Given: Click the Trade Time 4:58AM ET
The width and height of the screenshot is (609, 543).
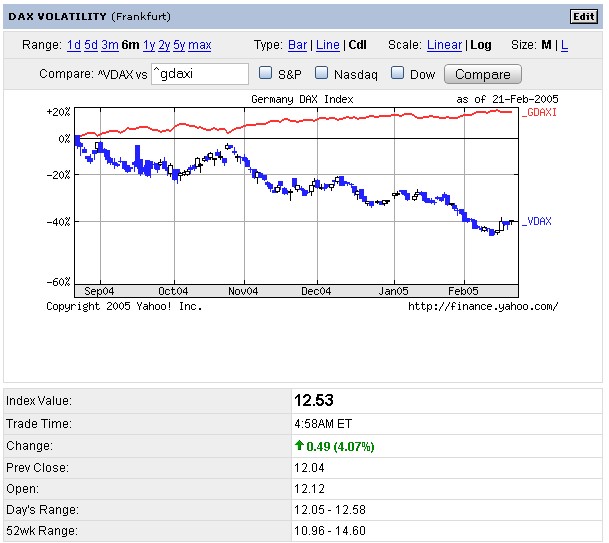Looking at the screenshot, I should [323, 424].
